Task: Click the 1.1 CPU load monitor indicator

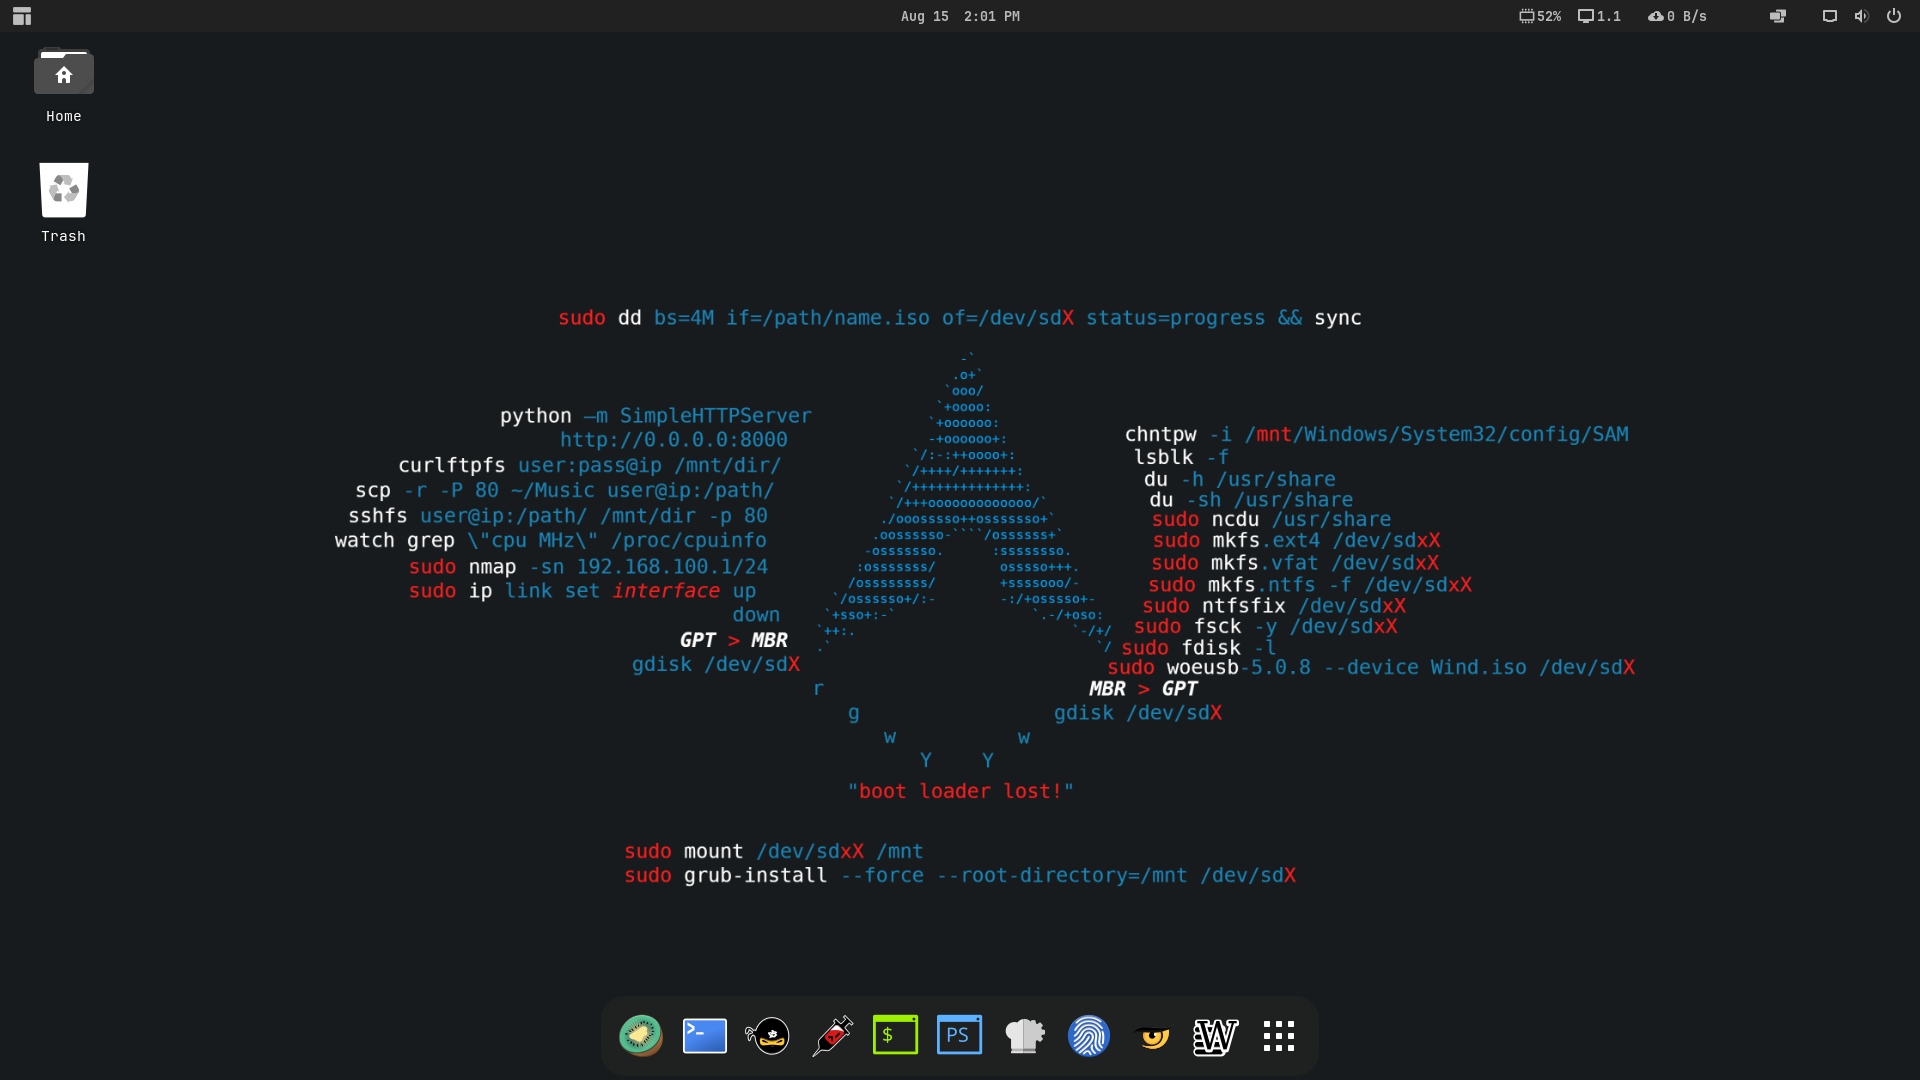Action: pyautogui.click(x=1599, y=16)
